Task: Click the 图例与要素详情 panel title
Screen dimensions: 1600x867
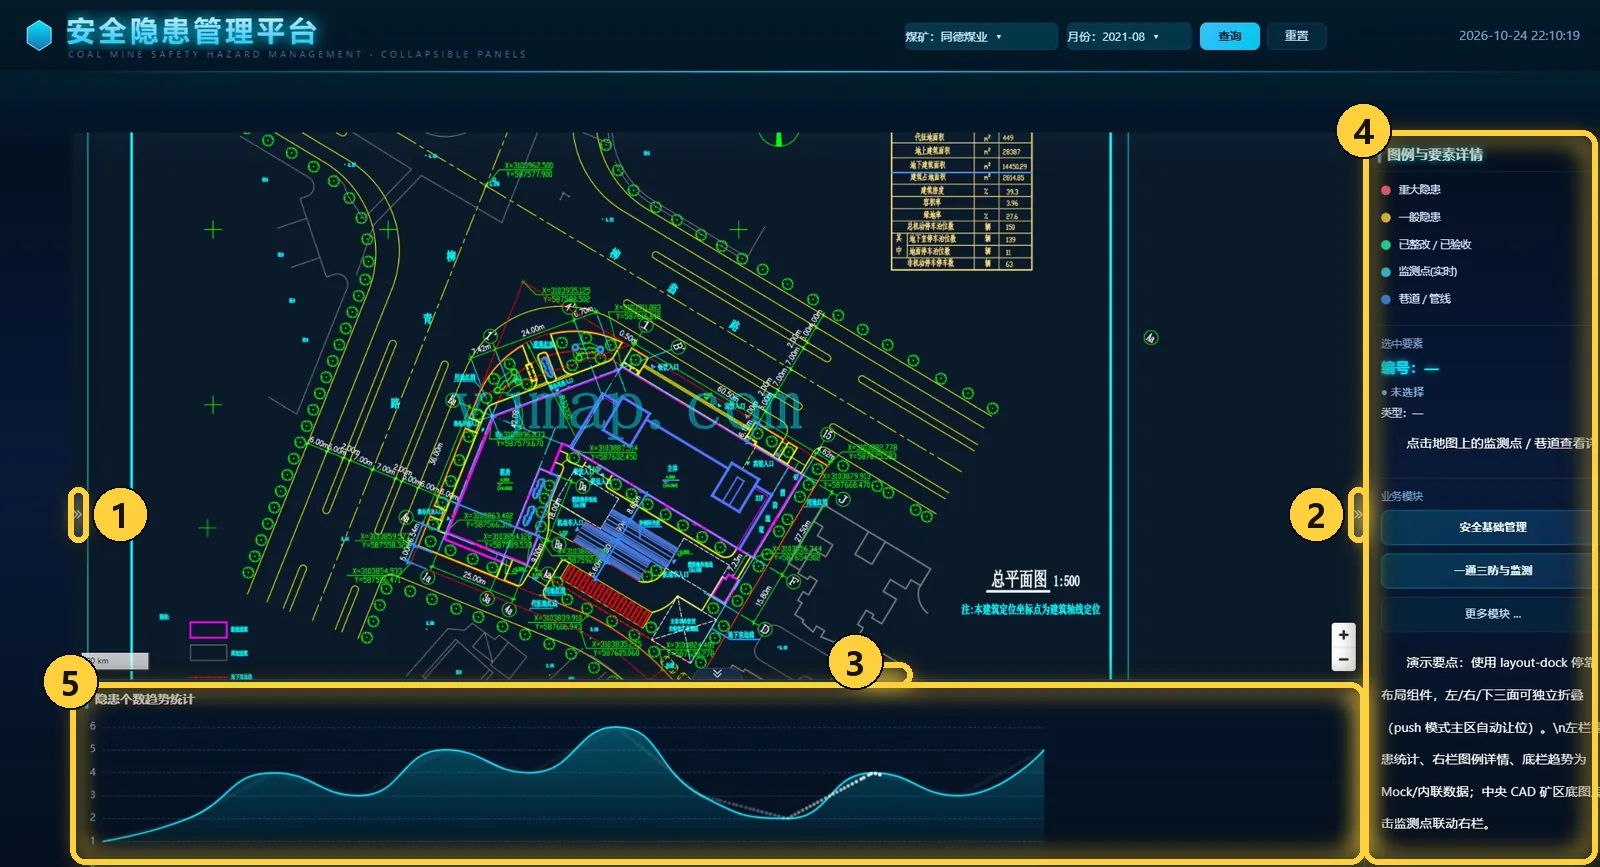Action: [x=1435, y=155]
